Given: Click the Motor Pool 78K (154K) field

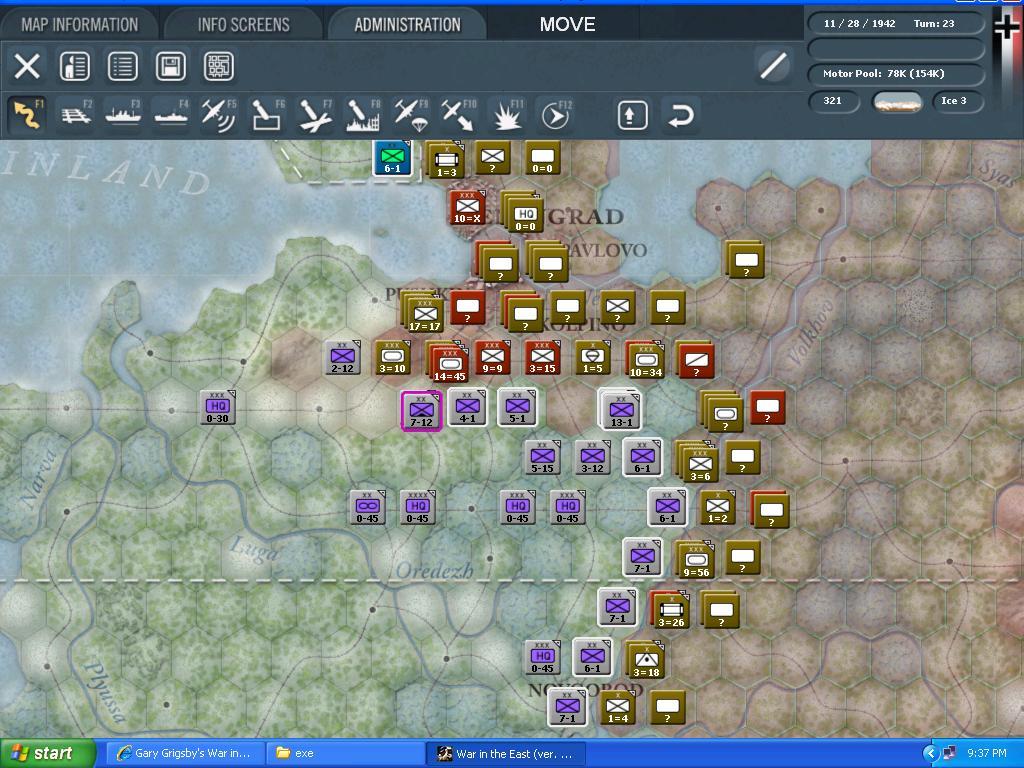Looking at the screenshot, I should click(x=895, y=74).
